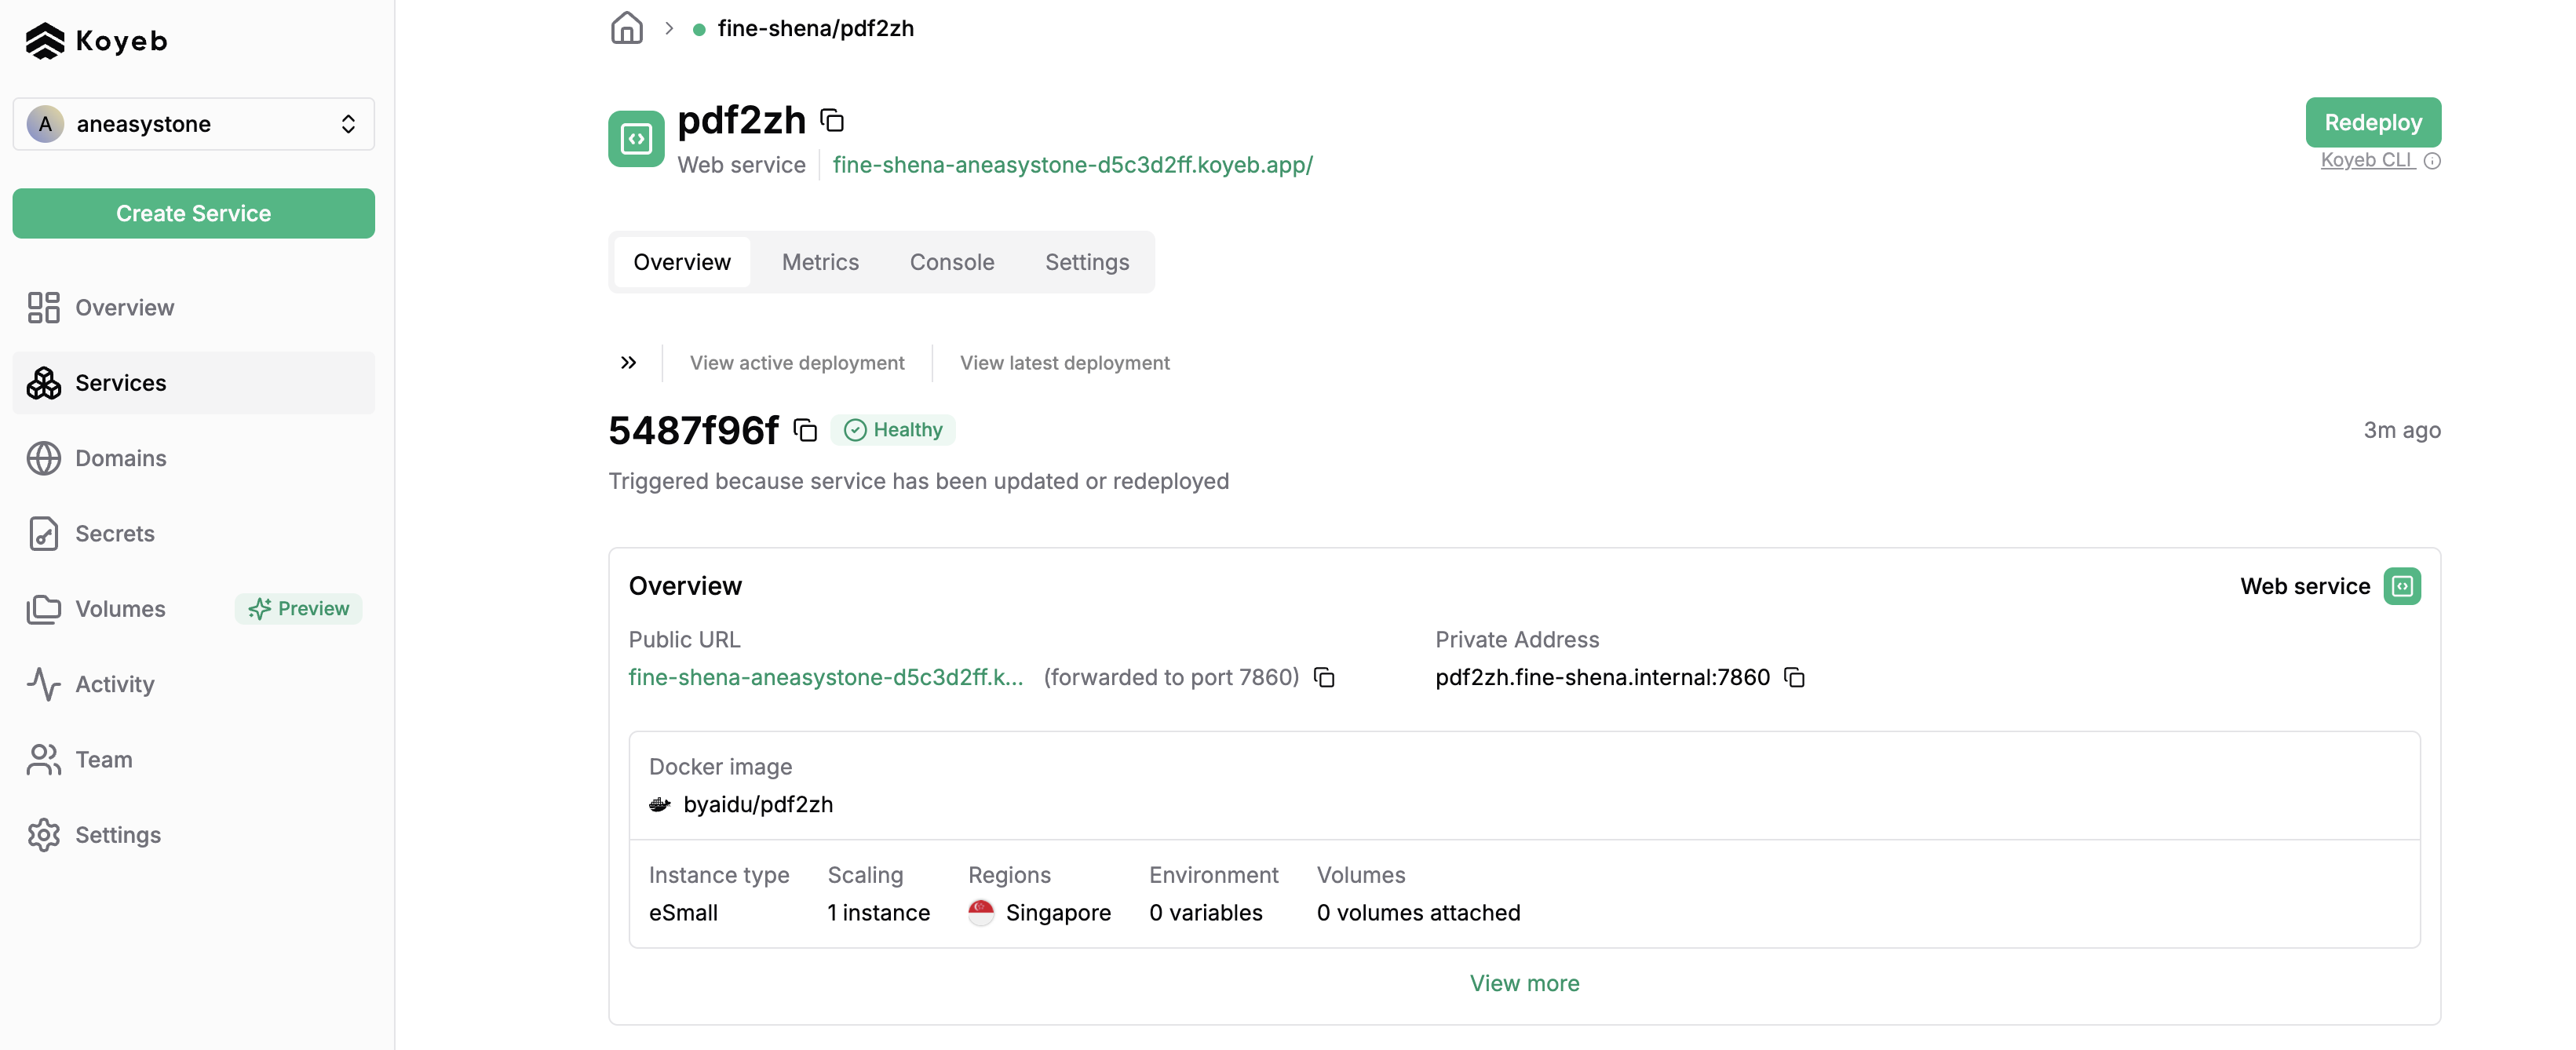Open Volumes in the sidebar
Image resolution: width=2576 pixels, height=1050 pixels.
120,609
